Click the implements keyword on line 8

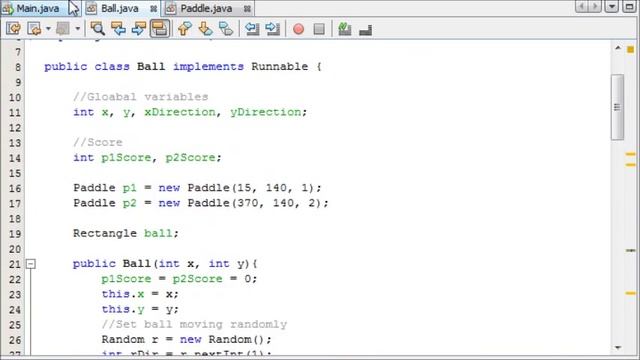208,67
